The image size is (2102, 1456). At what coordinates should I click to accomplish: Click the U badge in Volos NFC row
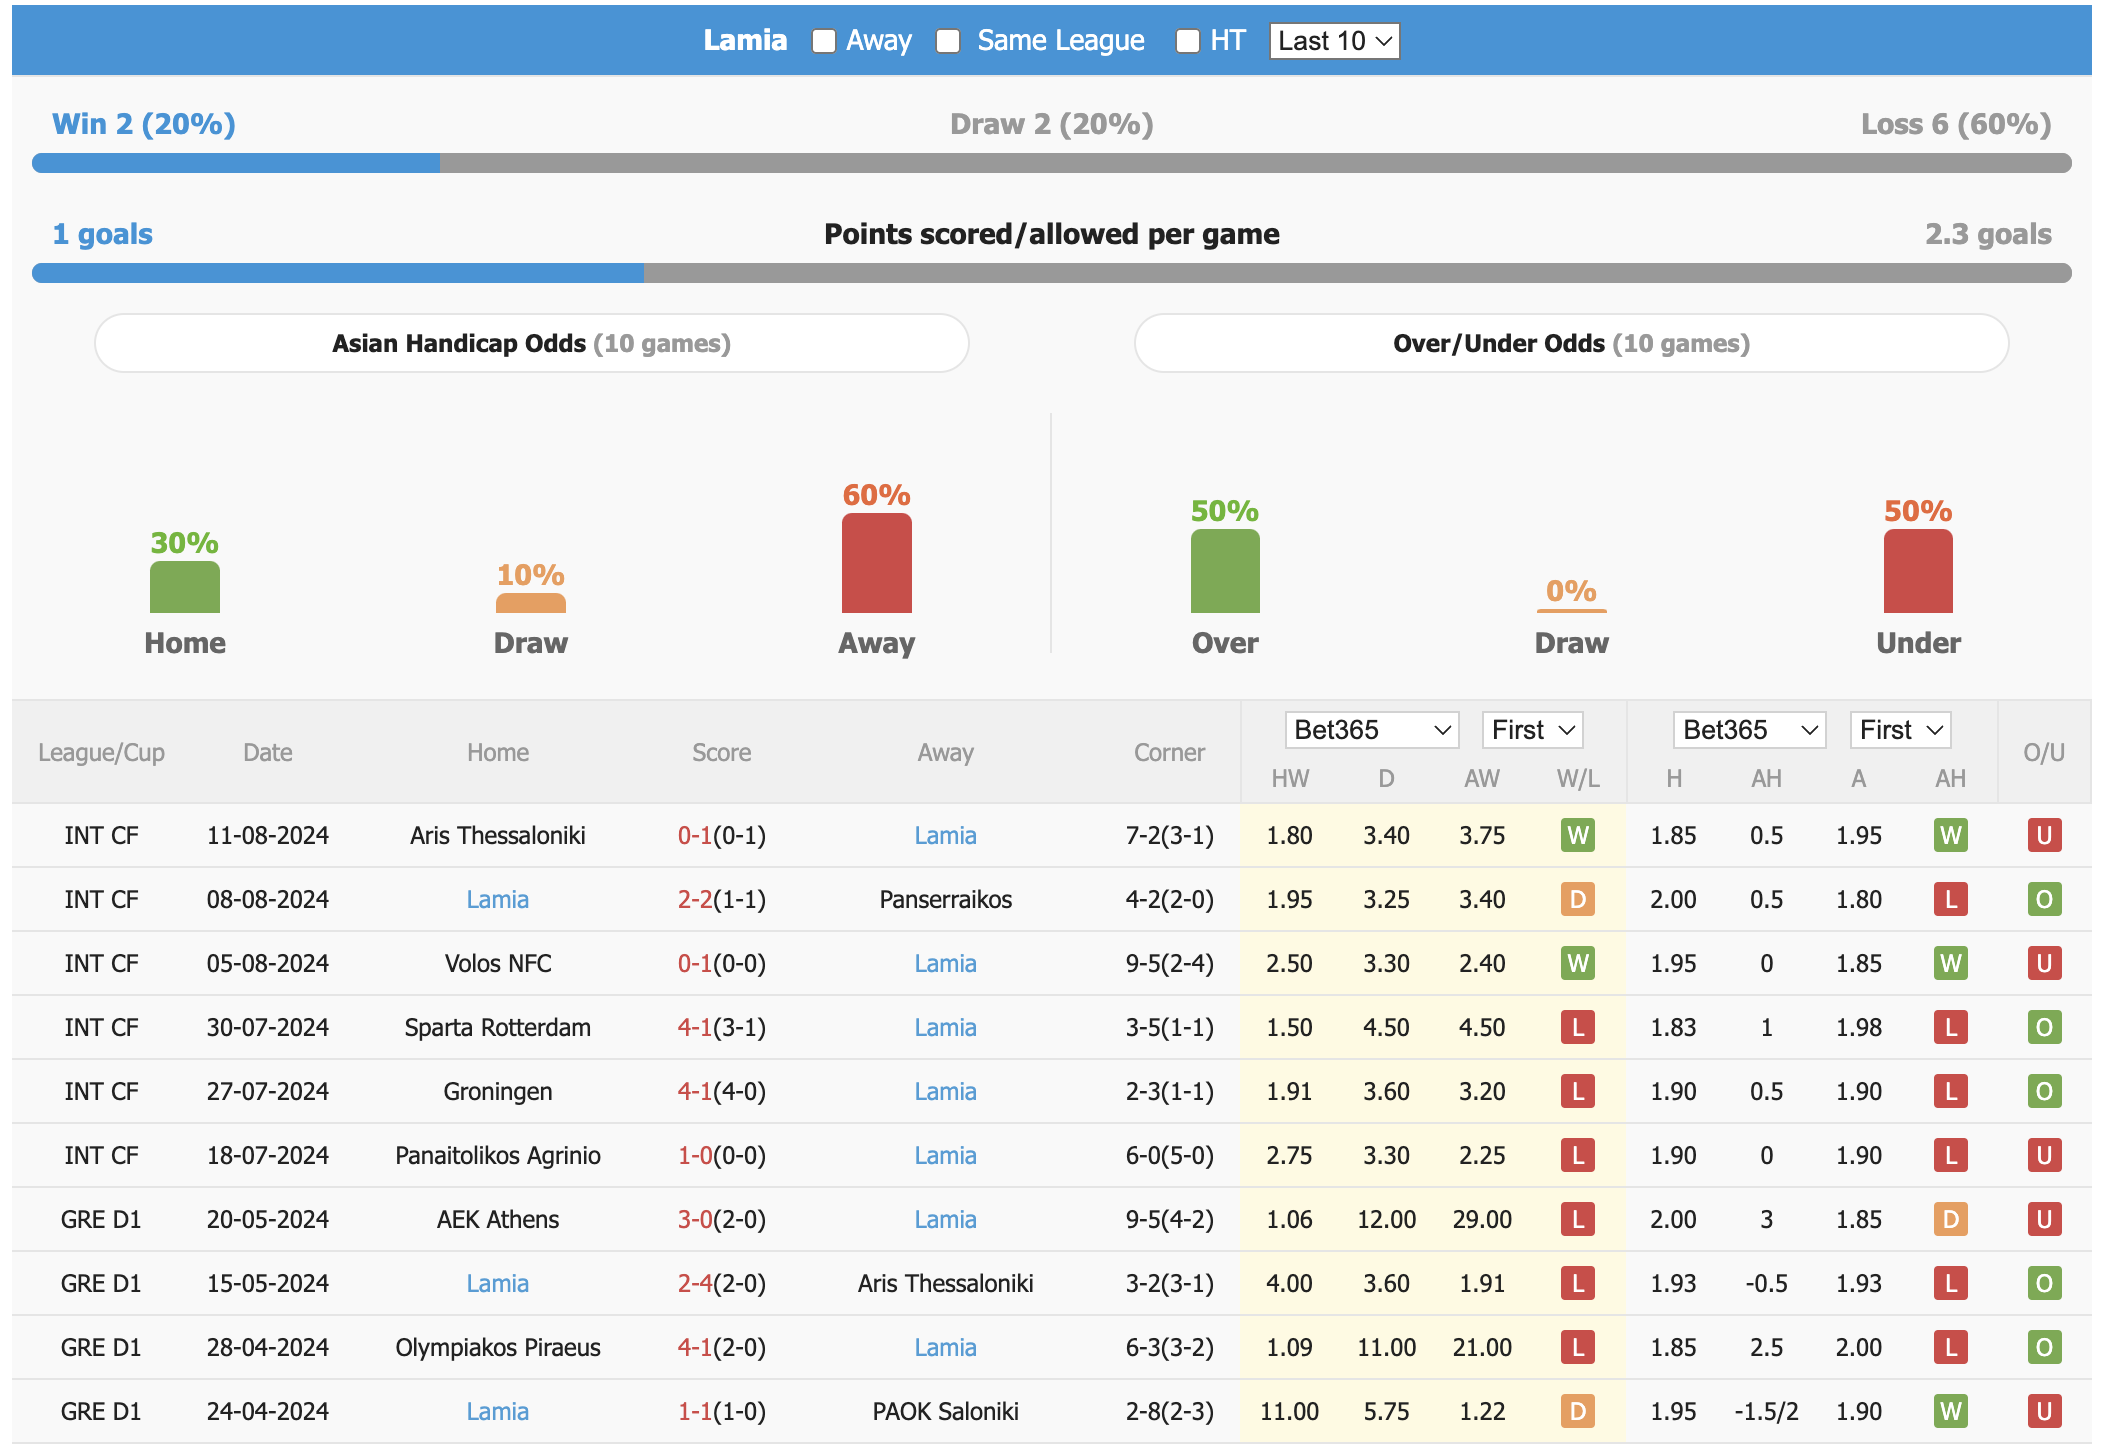(x=2044, y=963)
